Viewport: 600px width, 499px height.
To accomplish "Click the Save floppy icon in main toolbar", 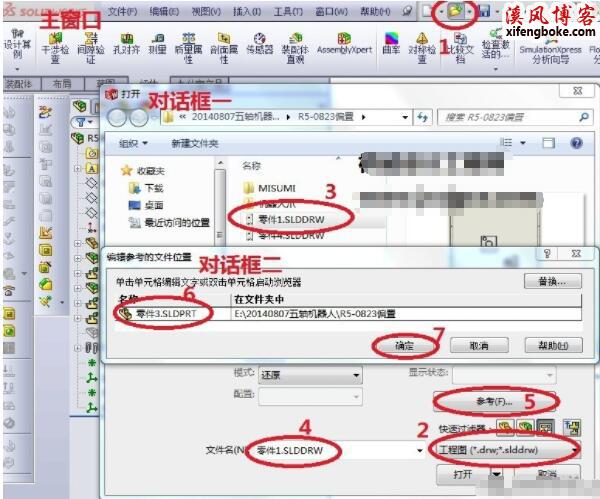I will tap(484, 11).
